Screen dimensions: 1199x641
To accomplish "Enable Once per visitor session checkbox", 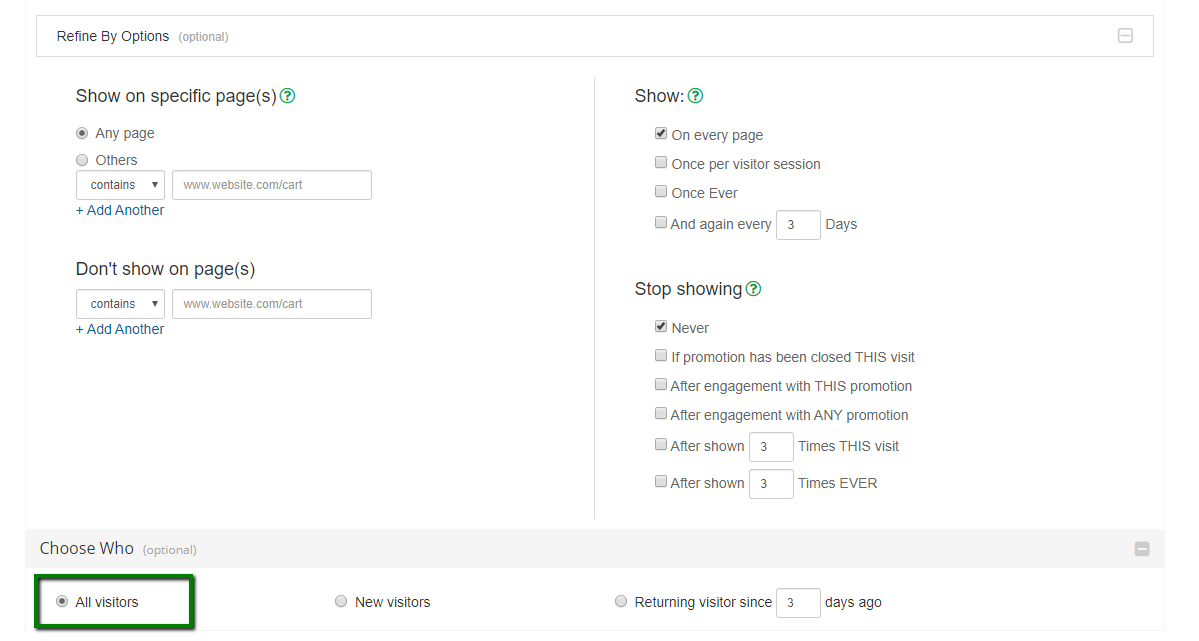I will pyautogui.click(x=661, y=163).
